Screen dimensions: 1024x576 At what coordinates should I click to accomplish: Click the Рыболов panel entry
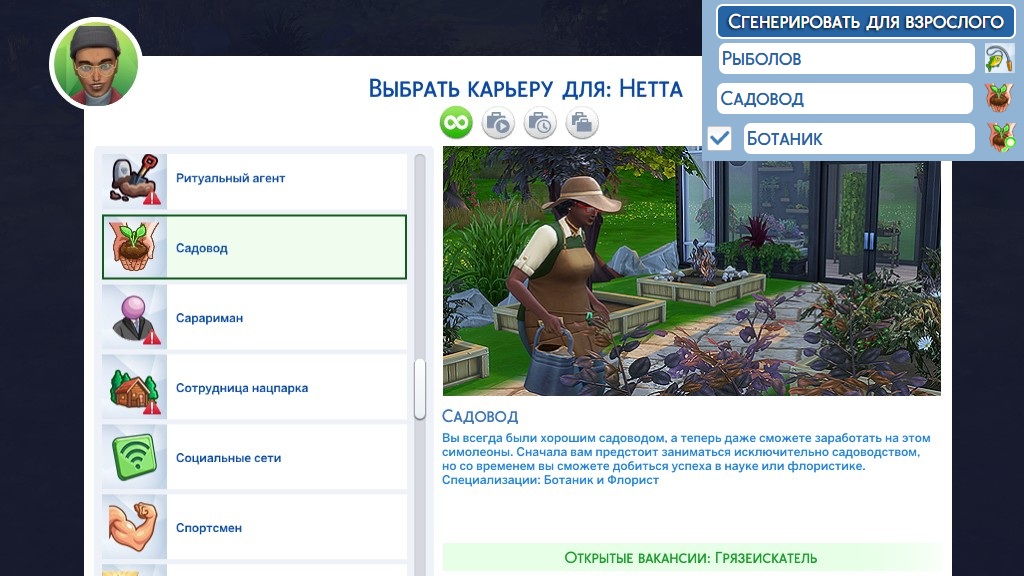(846, 59)
